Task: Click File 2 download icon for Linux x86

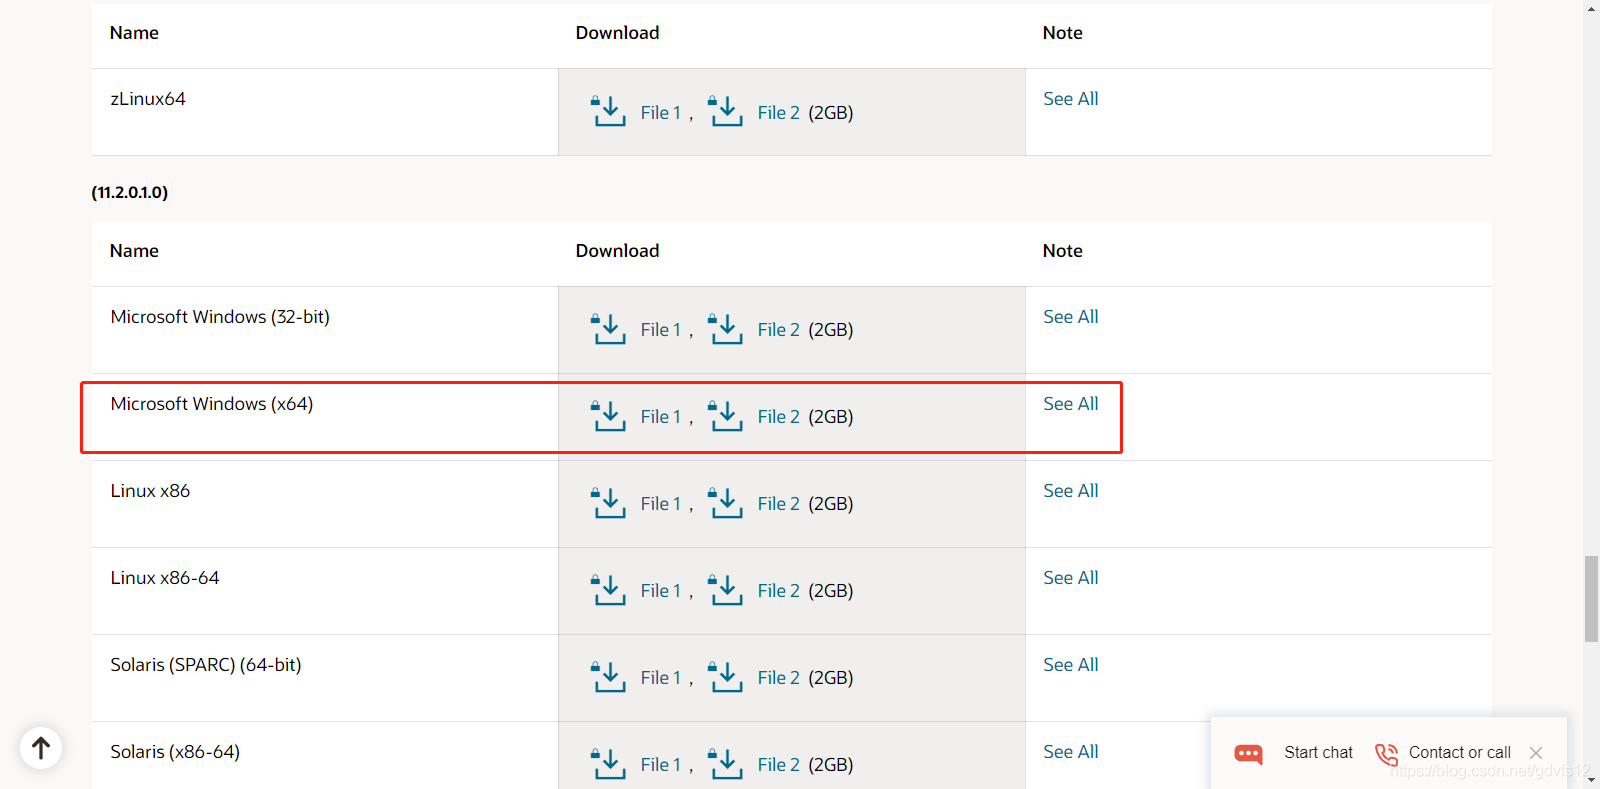Action: 725,502
